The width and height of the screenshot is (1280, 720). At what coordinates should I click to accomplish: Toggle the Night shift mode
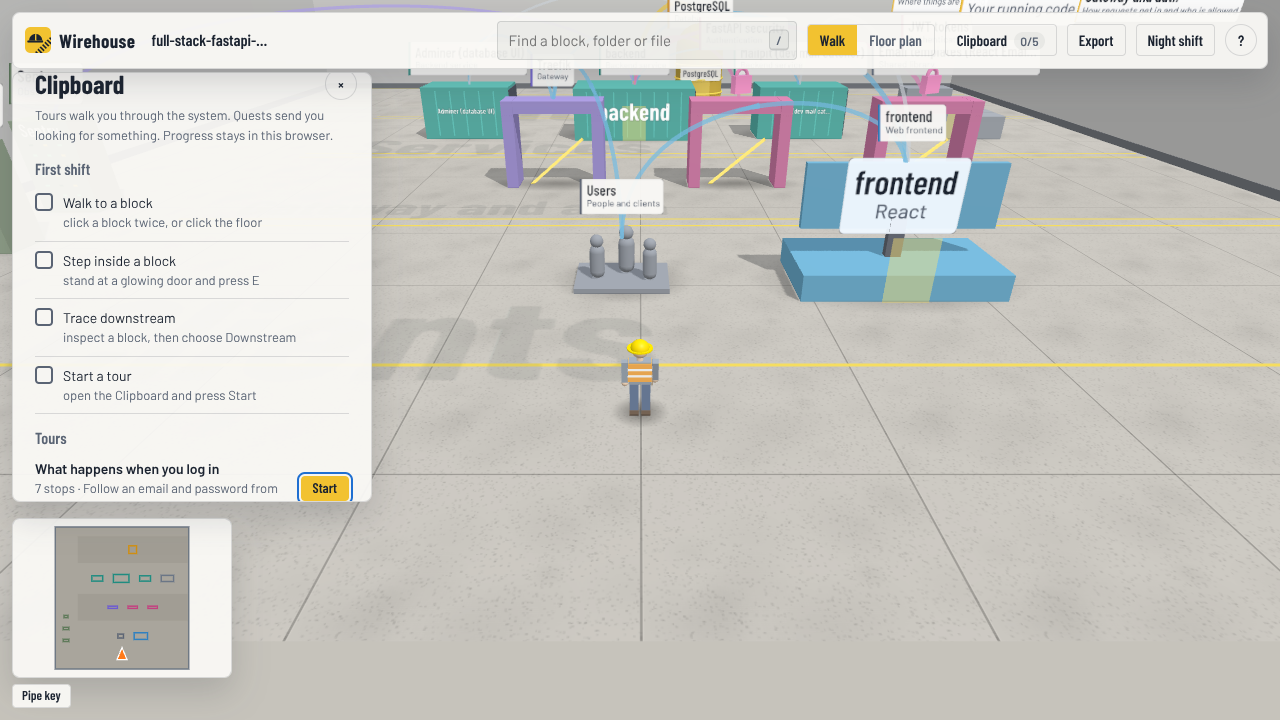(1175, 41)
